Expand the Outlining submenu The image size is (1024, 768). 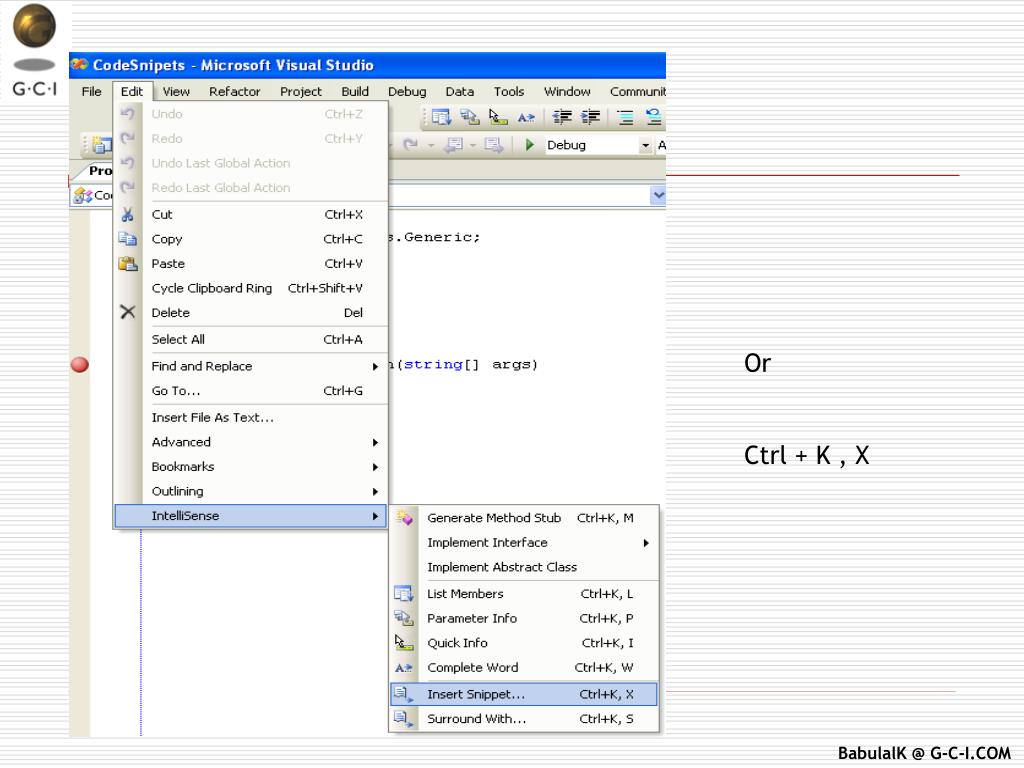click(251, 491)
